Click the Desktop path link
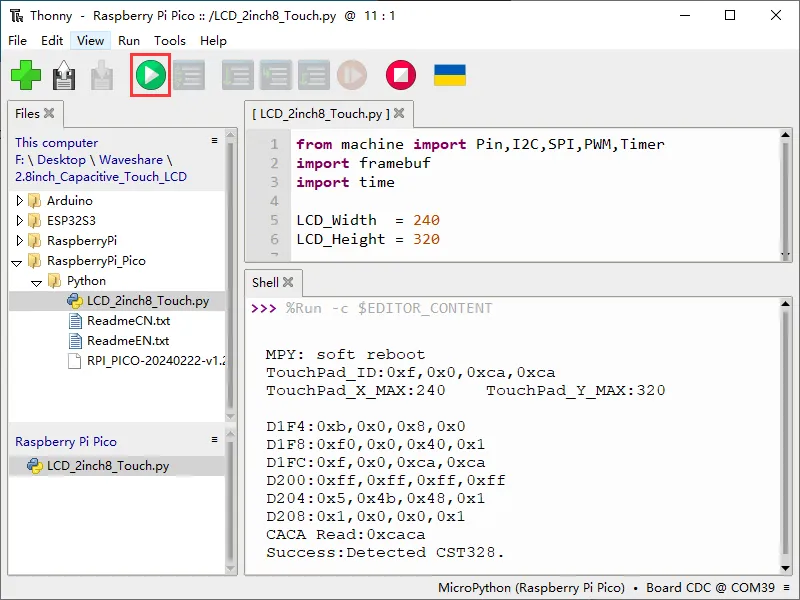Image resolution: width=800 pixels, height=600 pixels. (x=61, y=160)
